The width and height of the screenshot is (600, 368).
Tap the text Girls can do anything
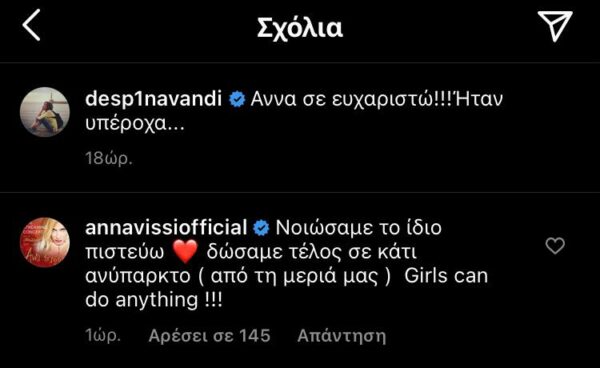[287, 288]
